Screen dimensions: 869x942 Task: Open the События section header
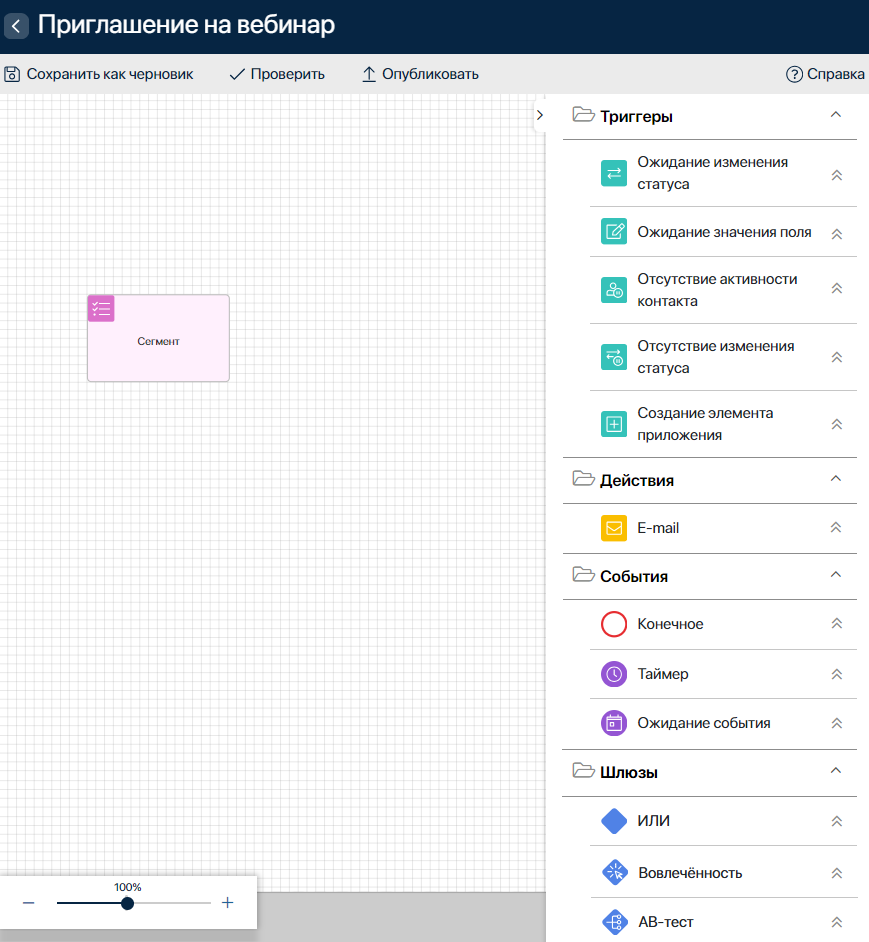pyautogui.click(x=709, y=576)
